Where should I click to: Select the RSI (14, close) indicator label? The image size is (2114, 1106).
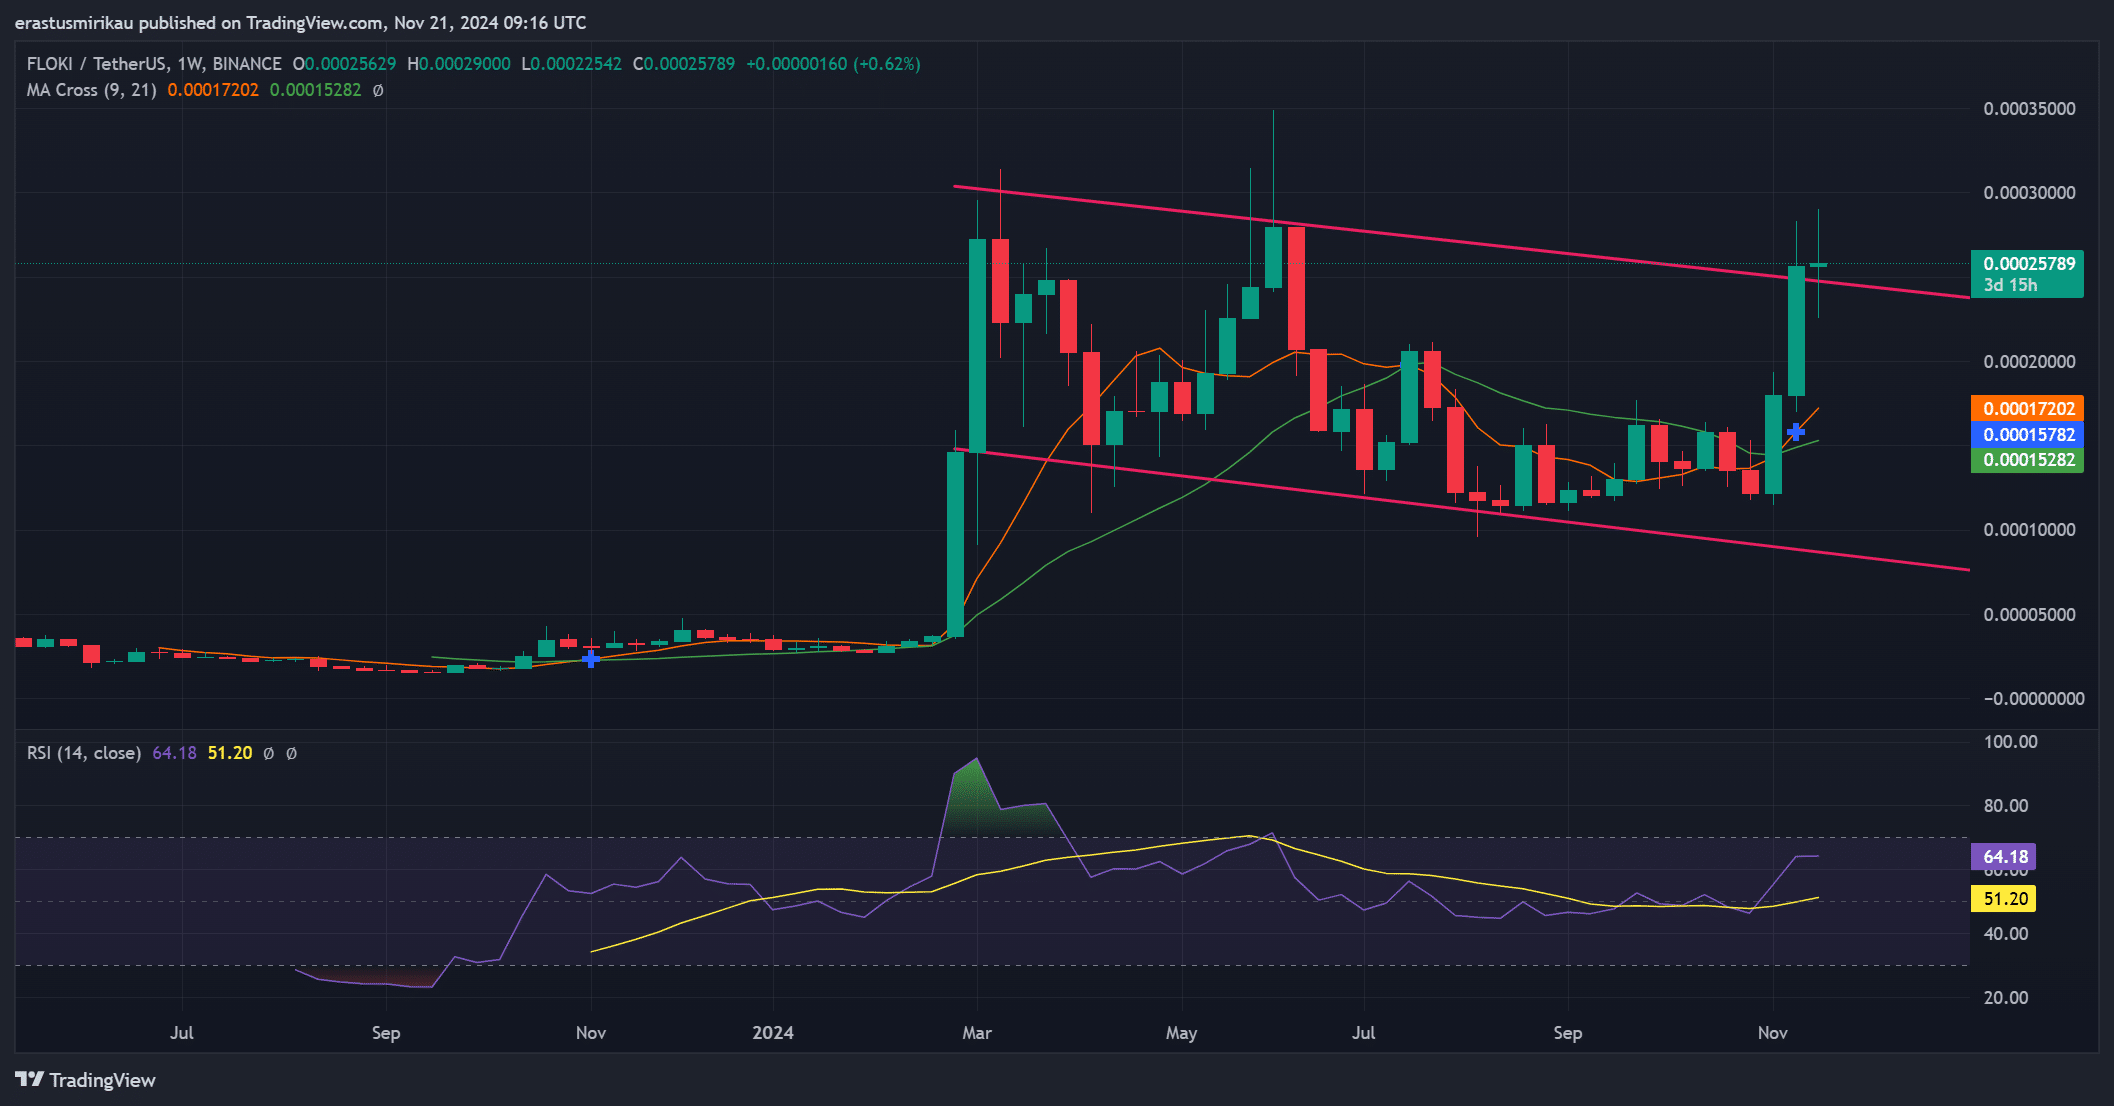click(x=84, y=753)
